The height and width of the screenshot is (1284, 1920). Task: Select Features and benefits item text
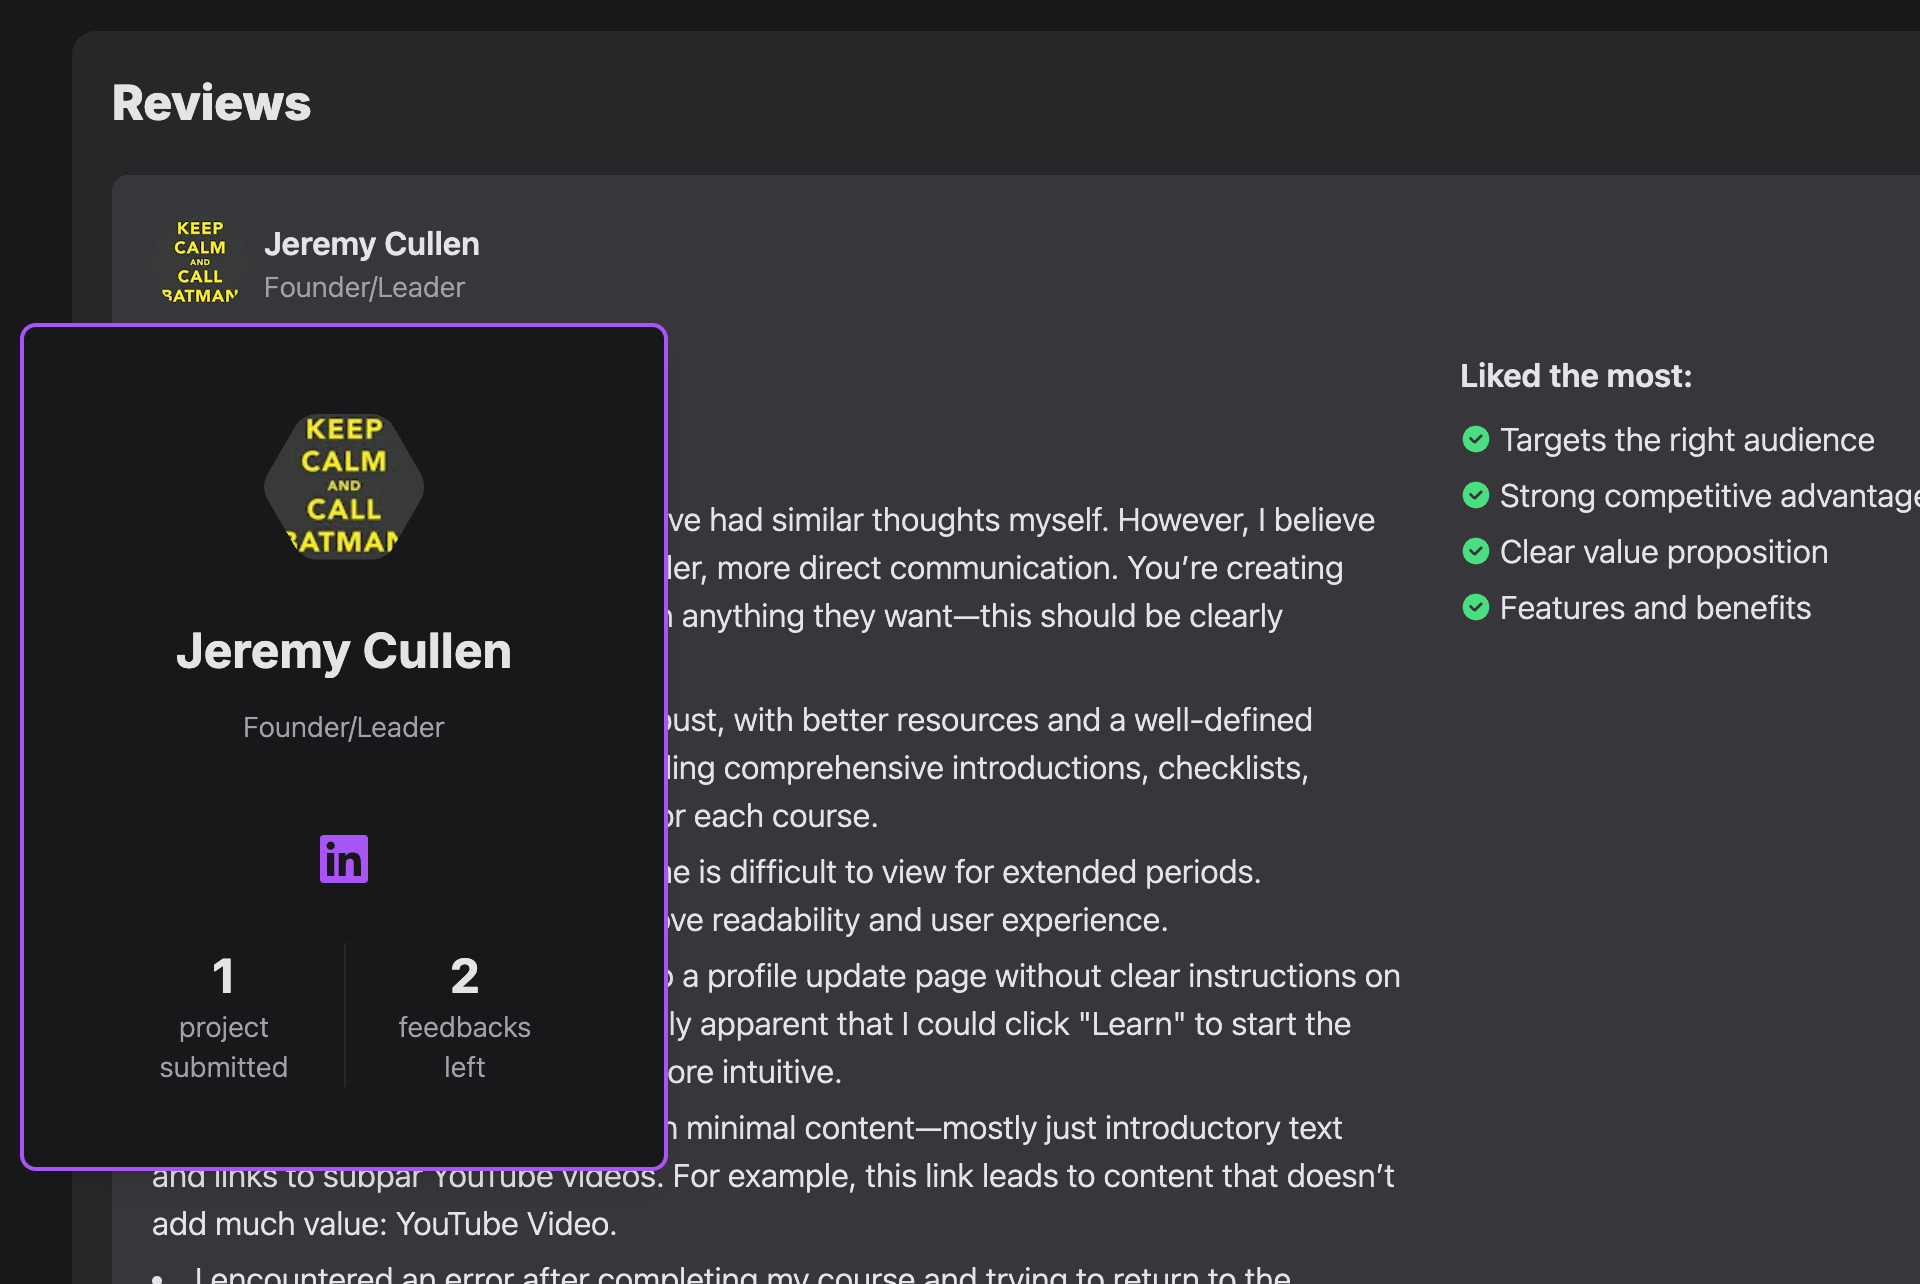pos(1655,608)
